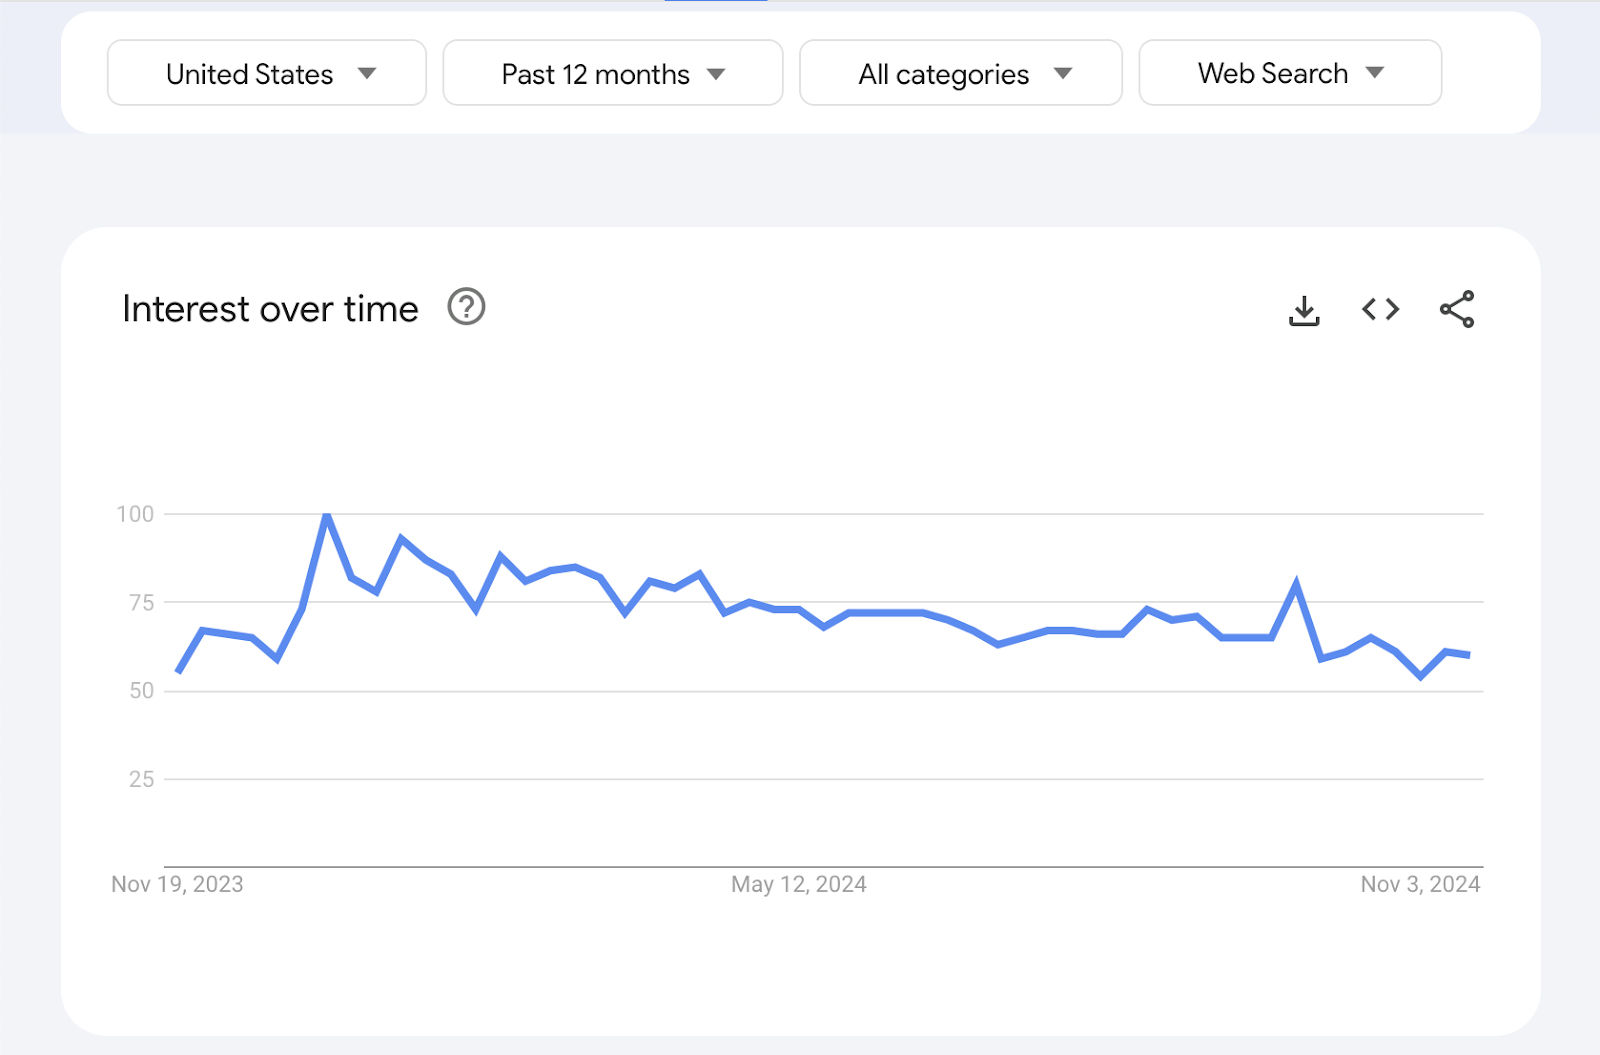1600x1055 pixels.
Task: Open the All categories dropdown
Action: pyautogui.click(x=961, y=73)
